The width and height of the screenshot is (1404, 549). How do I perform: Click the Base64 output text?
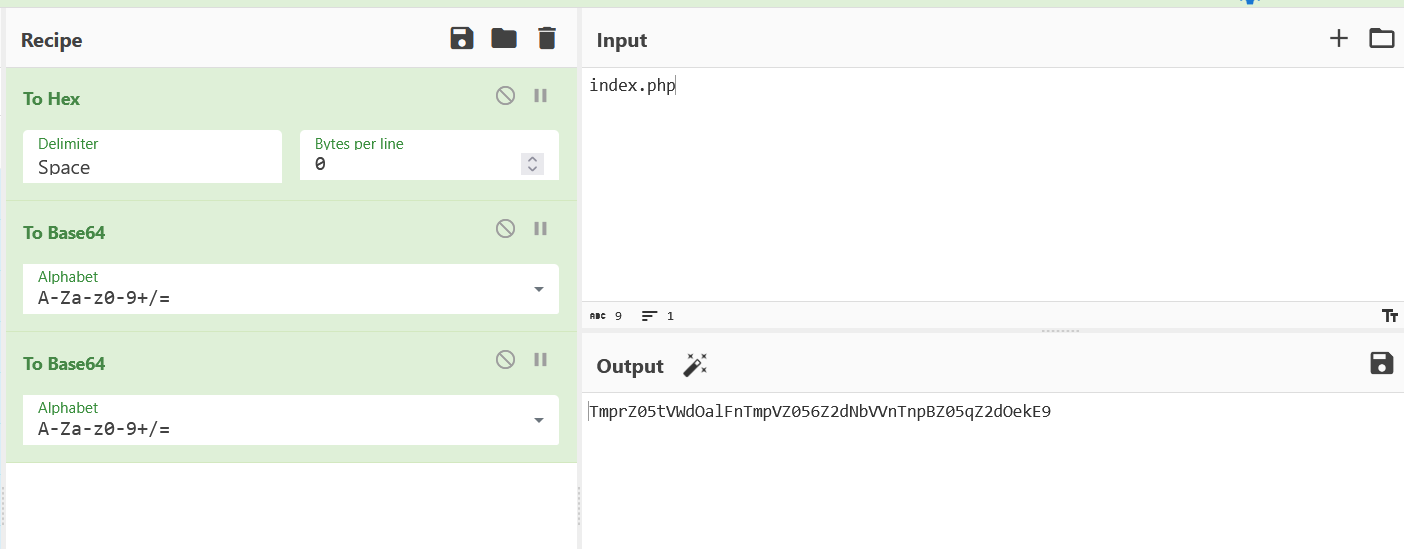(x=820, y=412)
